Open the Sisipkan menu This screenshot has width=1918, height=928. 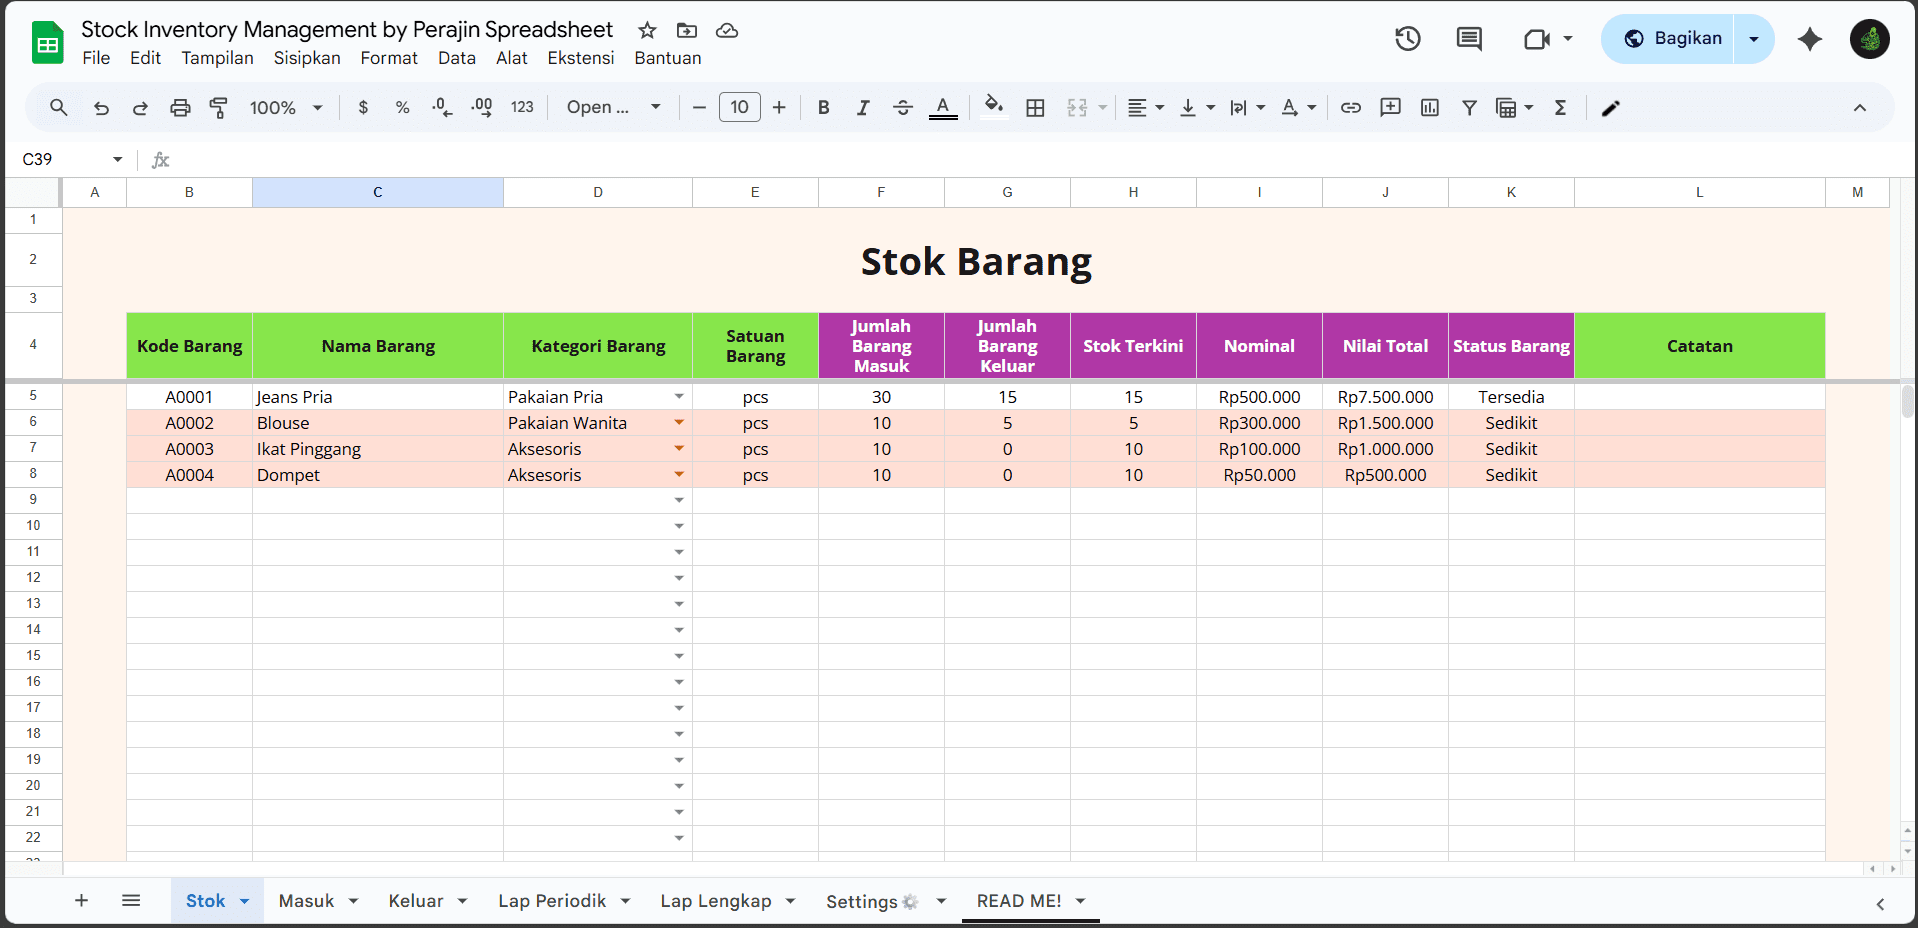coord(306,58)
